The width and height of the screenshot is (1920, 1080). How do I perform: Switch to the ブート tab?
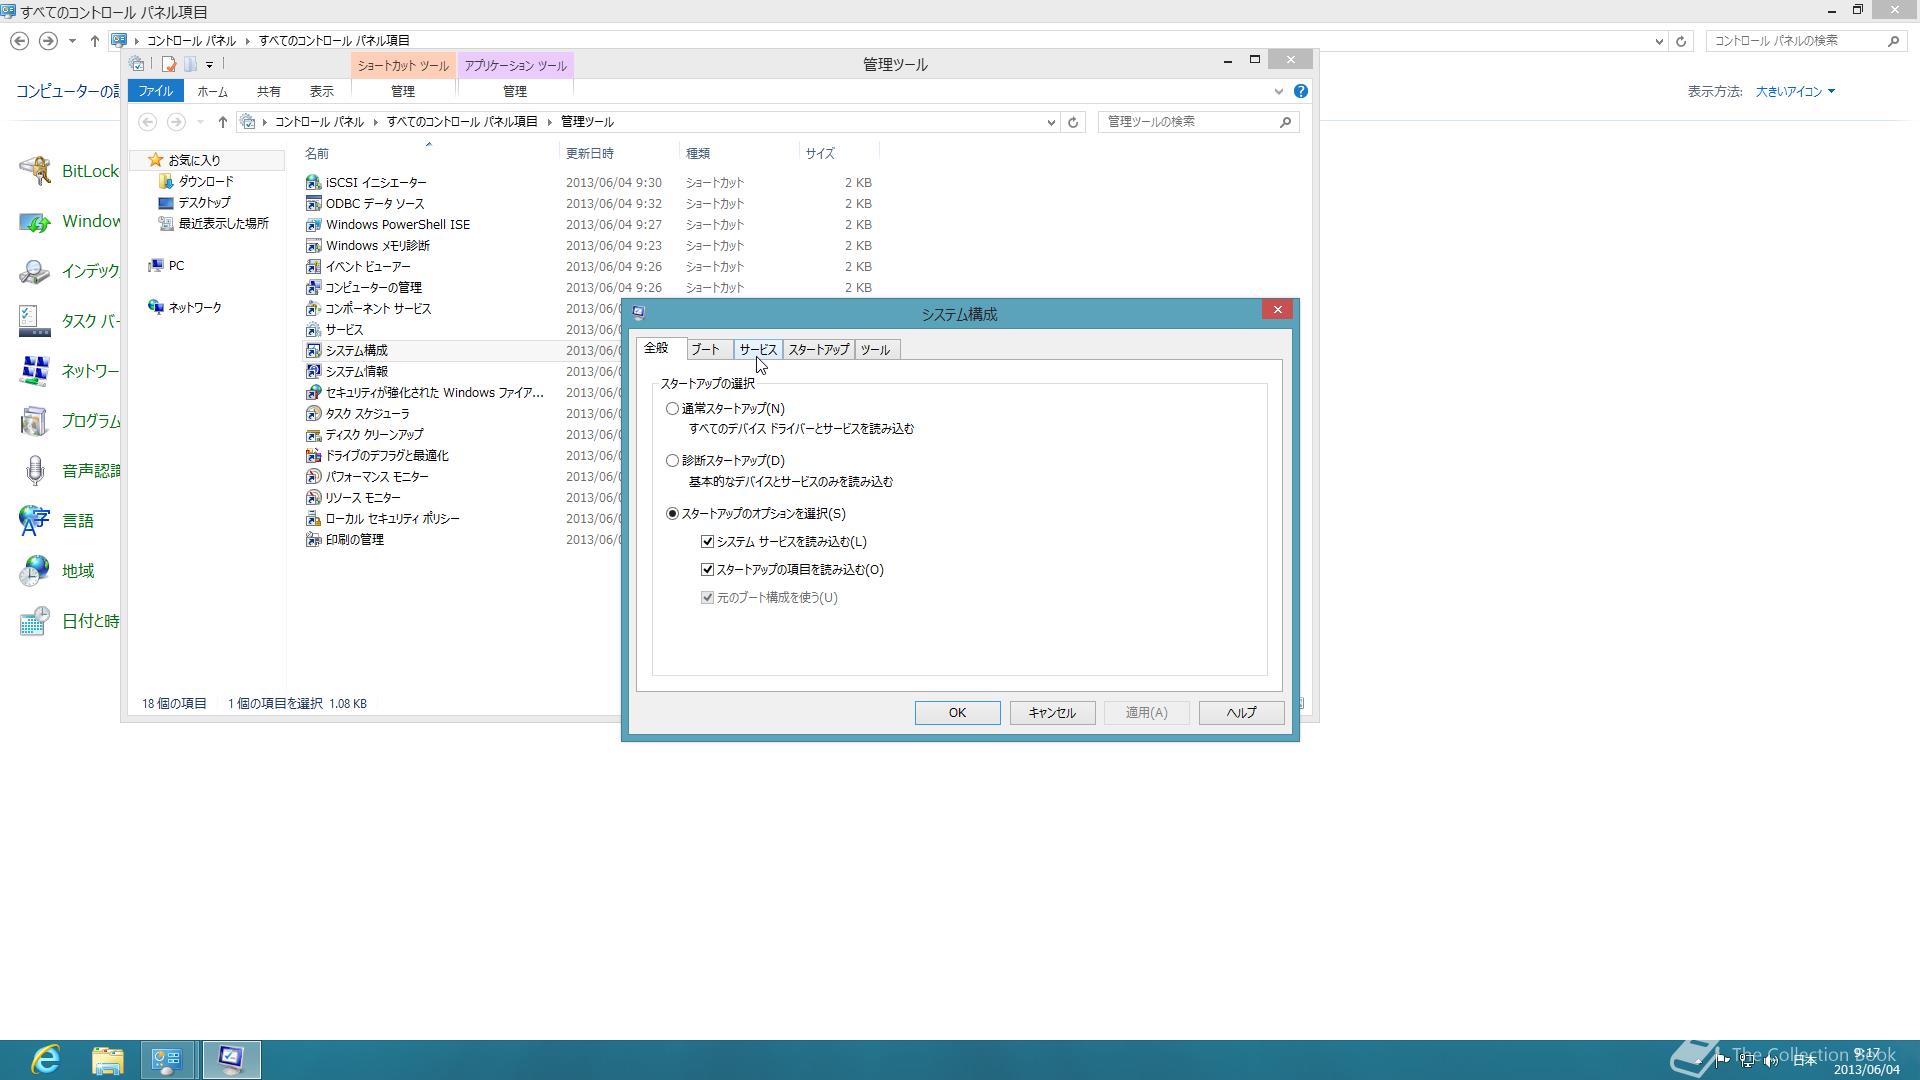[705, 350]
